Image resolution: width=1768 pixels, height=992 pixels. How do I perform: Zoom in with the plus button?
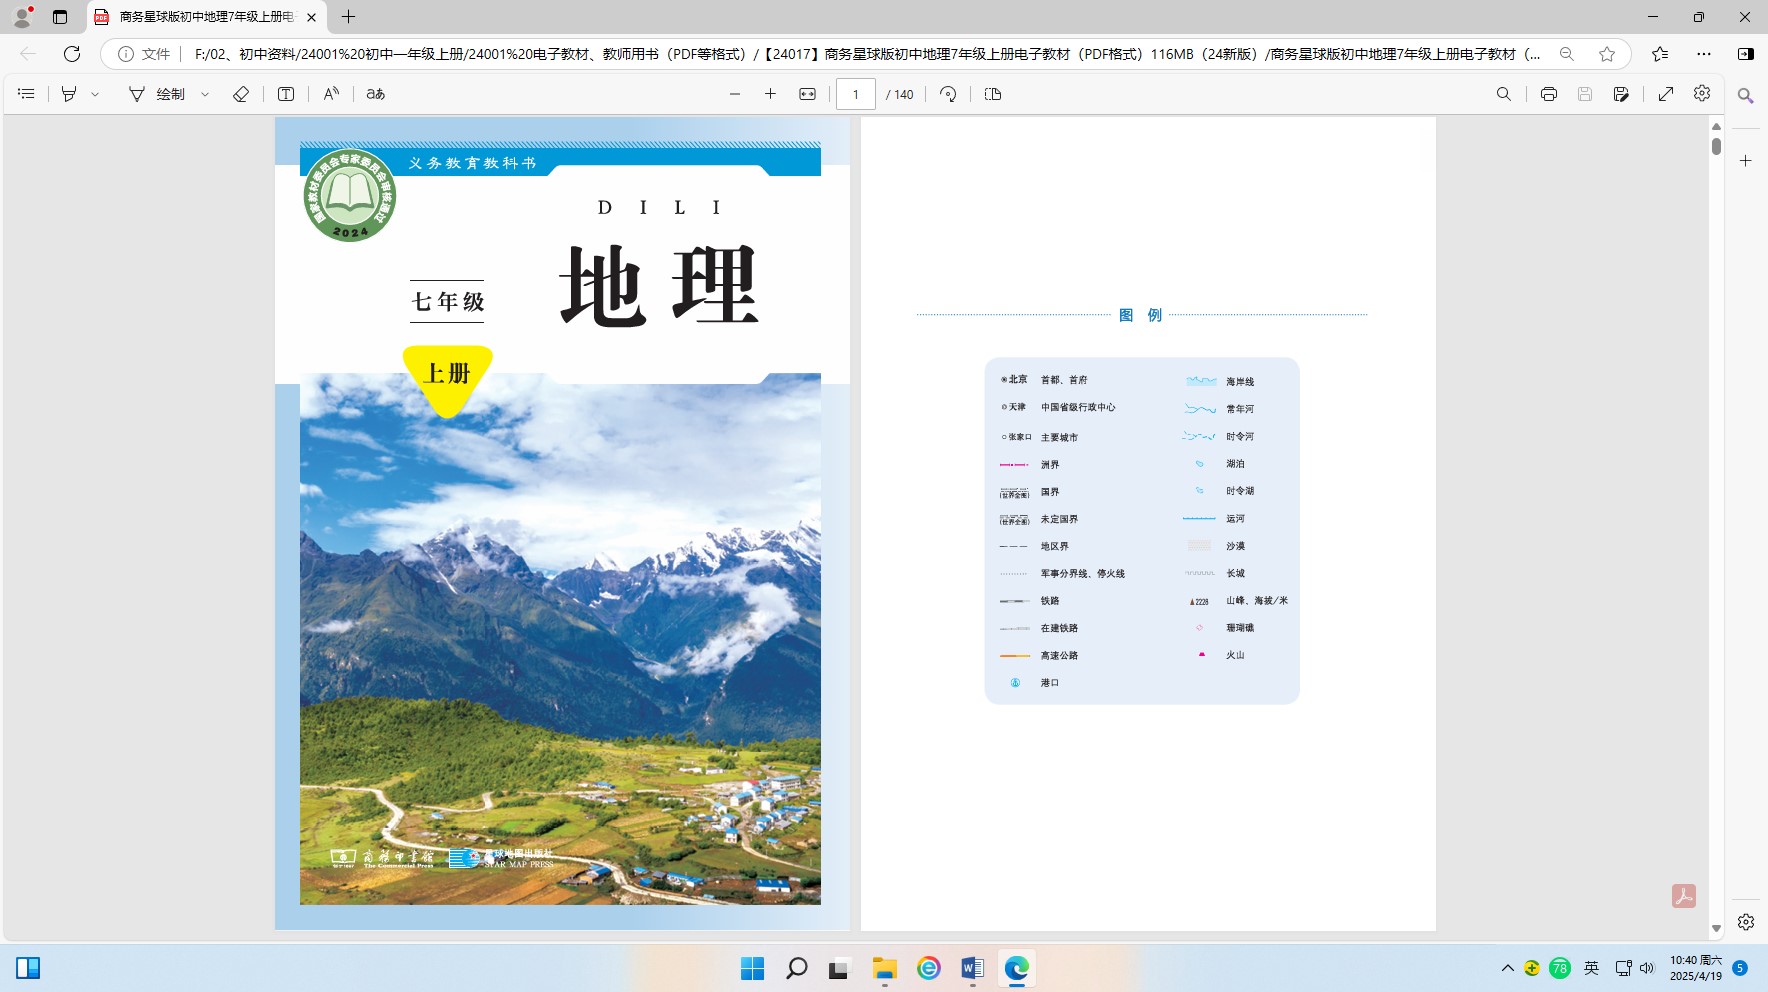pos(770,94)
